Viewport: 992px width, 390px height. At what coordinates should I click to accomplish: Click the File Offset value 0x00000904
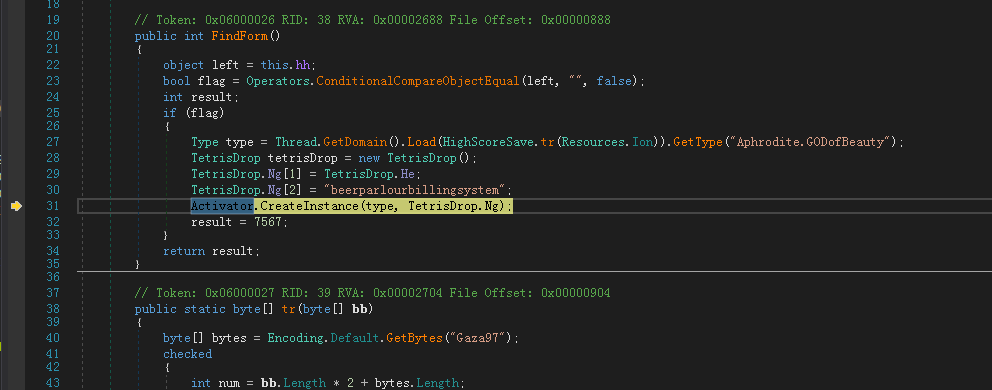click(x=576, y=292)
